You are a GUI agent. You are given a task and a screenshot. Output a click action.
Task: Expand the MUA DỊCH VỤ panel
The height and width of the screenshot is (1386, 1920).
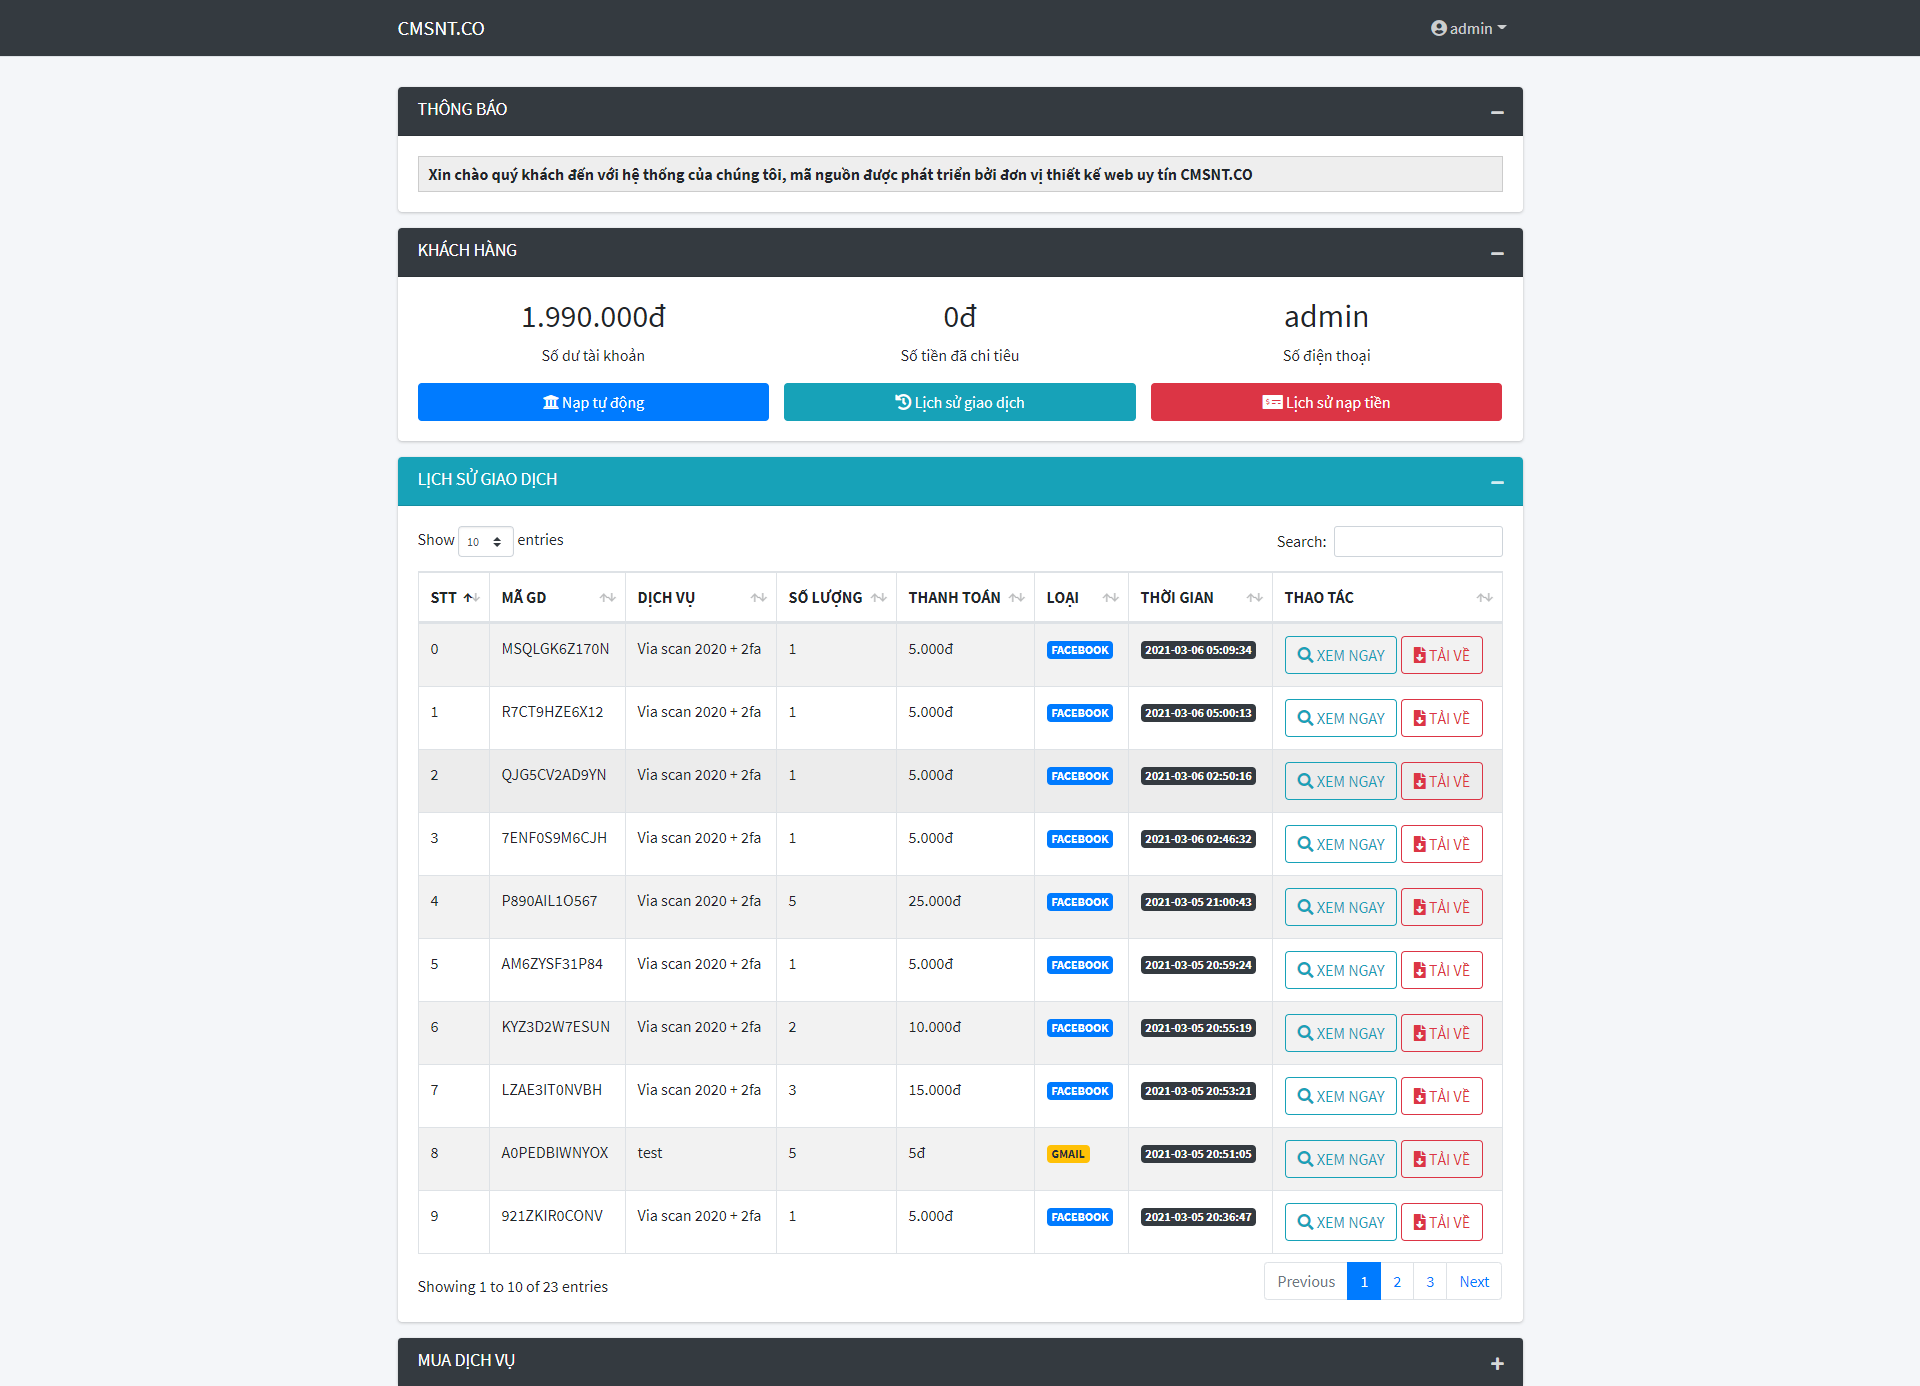[x=1497, y=1363]
